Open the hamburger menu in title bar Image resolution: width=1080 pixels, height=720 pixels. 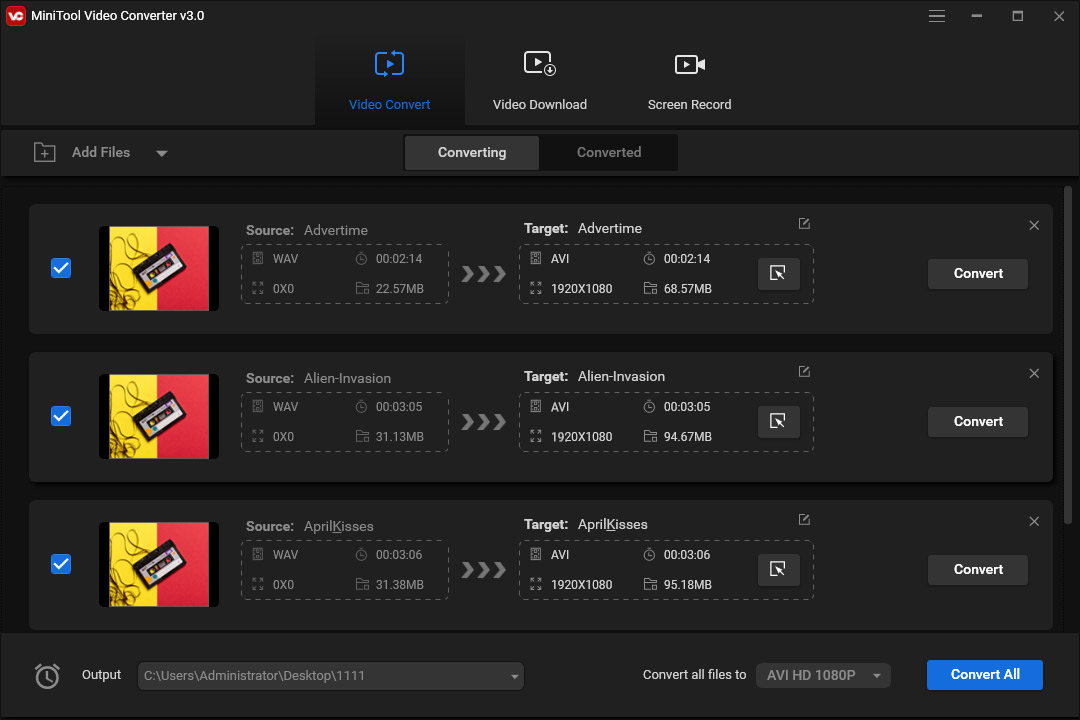[x=936, y=16]
